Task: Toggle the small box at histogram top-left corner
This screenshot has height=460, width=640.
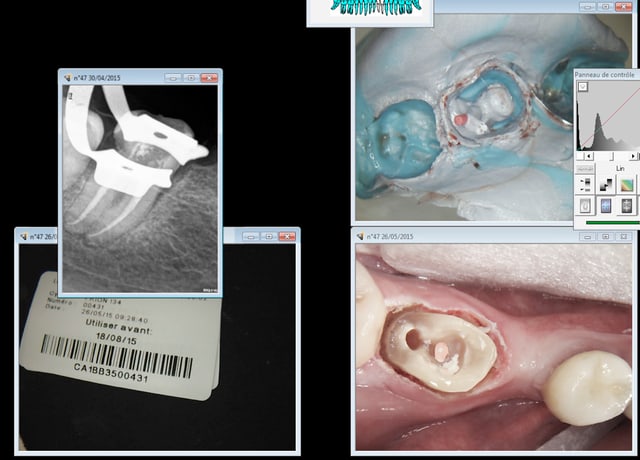Action: tap(582, 88)
